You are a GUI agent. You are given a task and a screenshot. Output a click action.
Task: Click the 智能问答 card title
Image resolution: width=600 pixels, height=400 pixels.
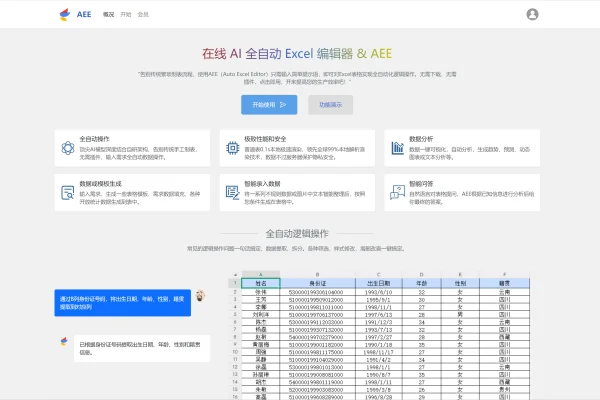click(x=421, y=184)
